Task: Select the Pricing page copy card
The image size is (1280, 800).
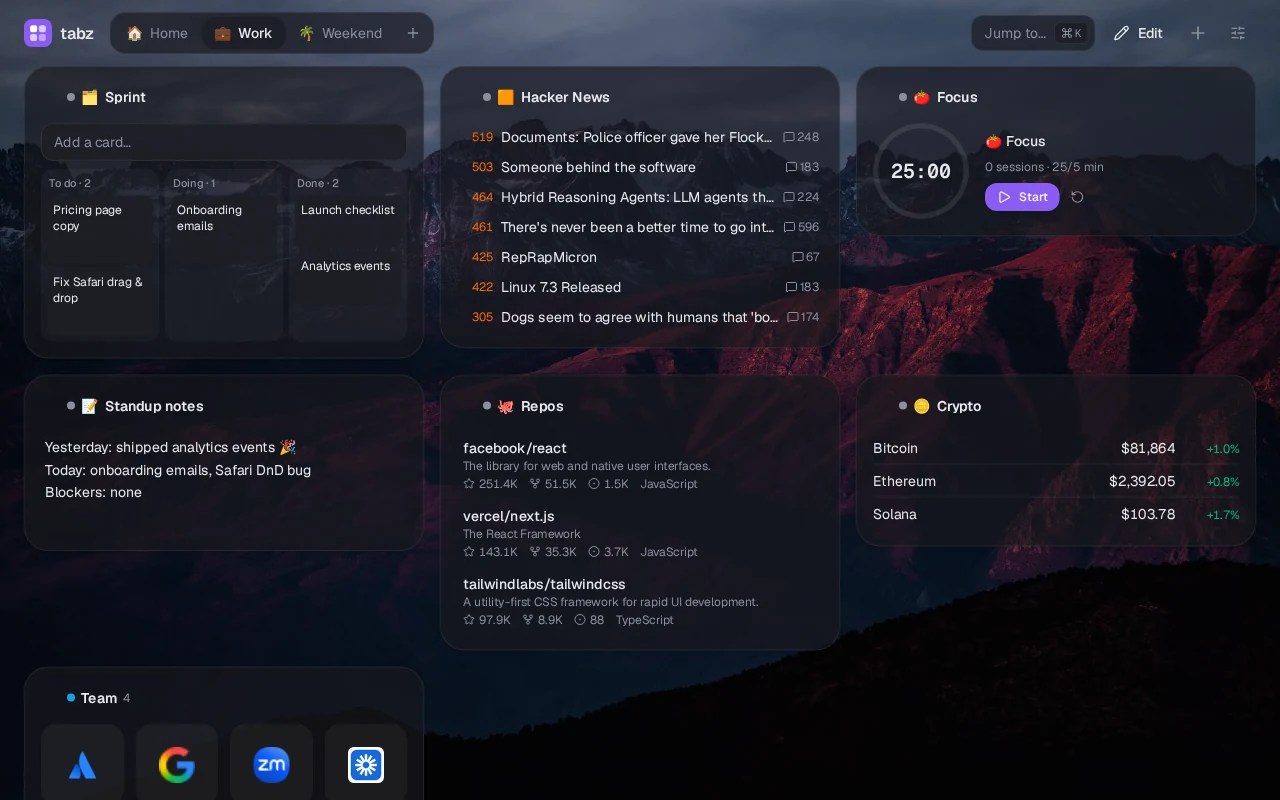Action: 100,218
